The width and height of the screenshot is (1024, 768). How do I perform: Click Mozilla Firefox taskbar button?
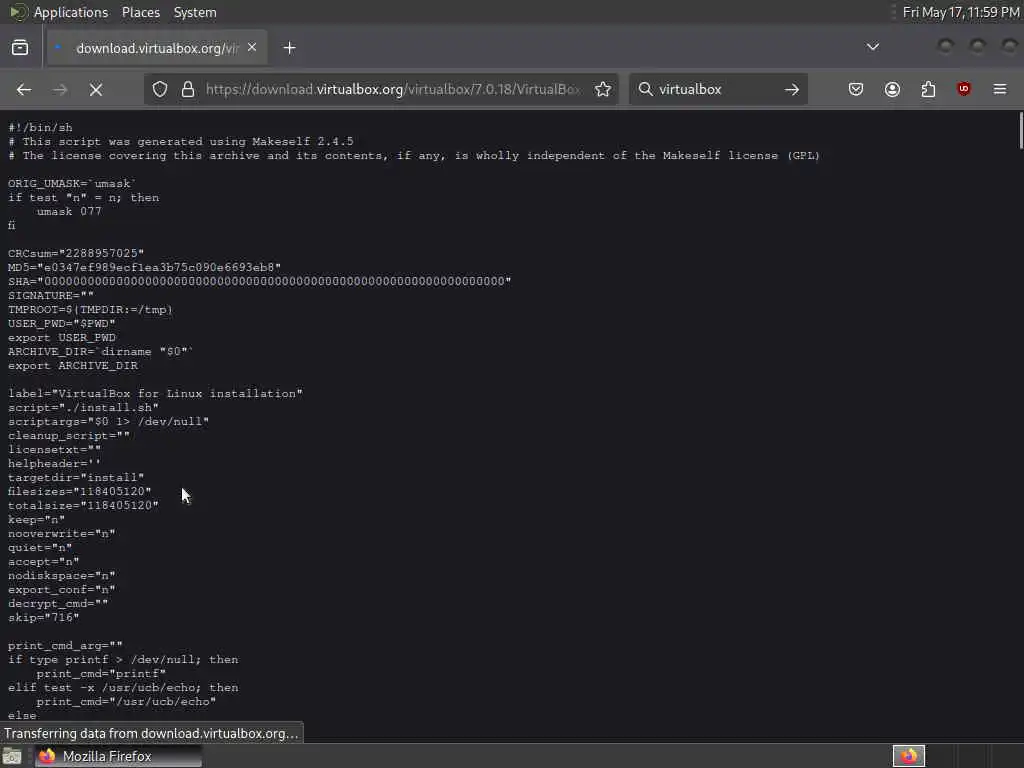[118, 756]
